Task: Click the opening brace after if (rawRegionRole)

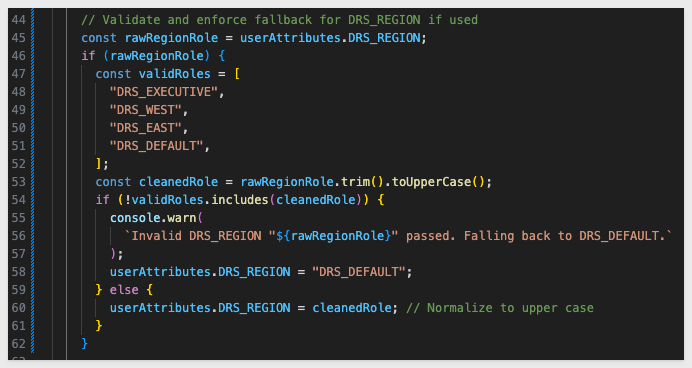Action: (222, 56)
